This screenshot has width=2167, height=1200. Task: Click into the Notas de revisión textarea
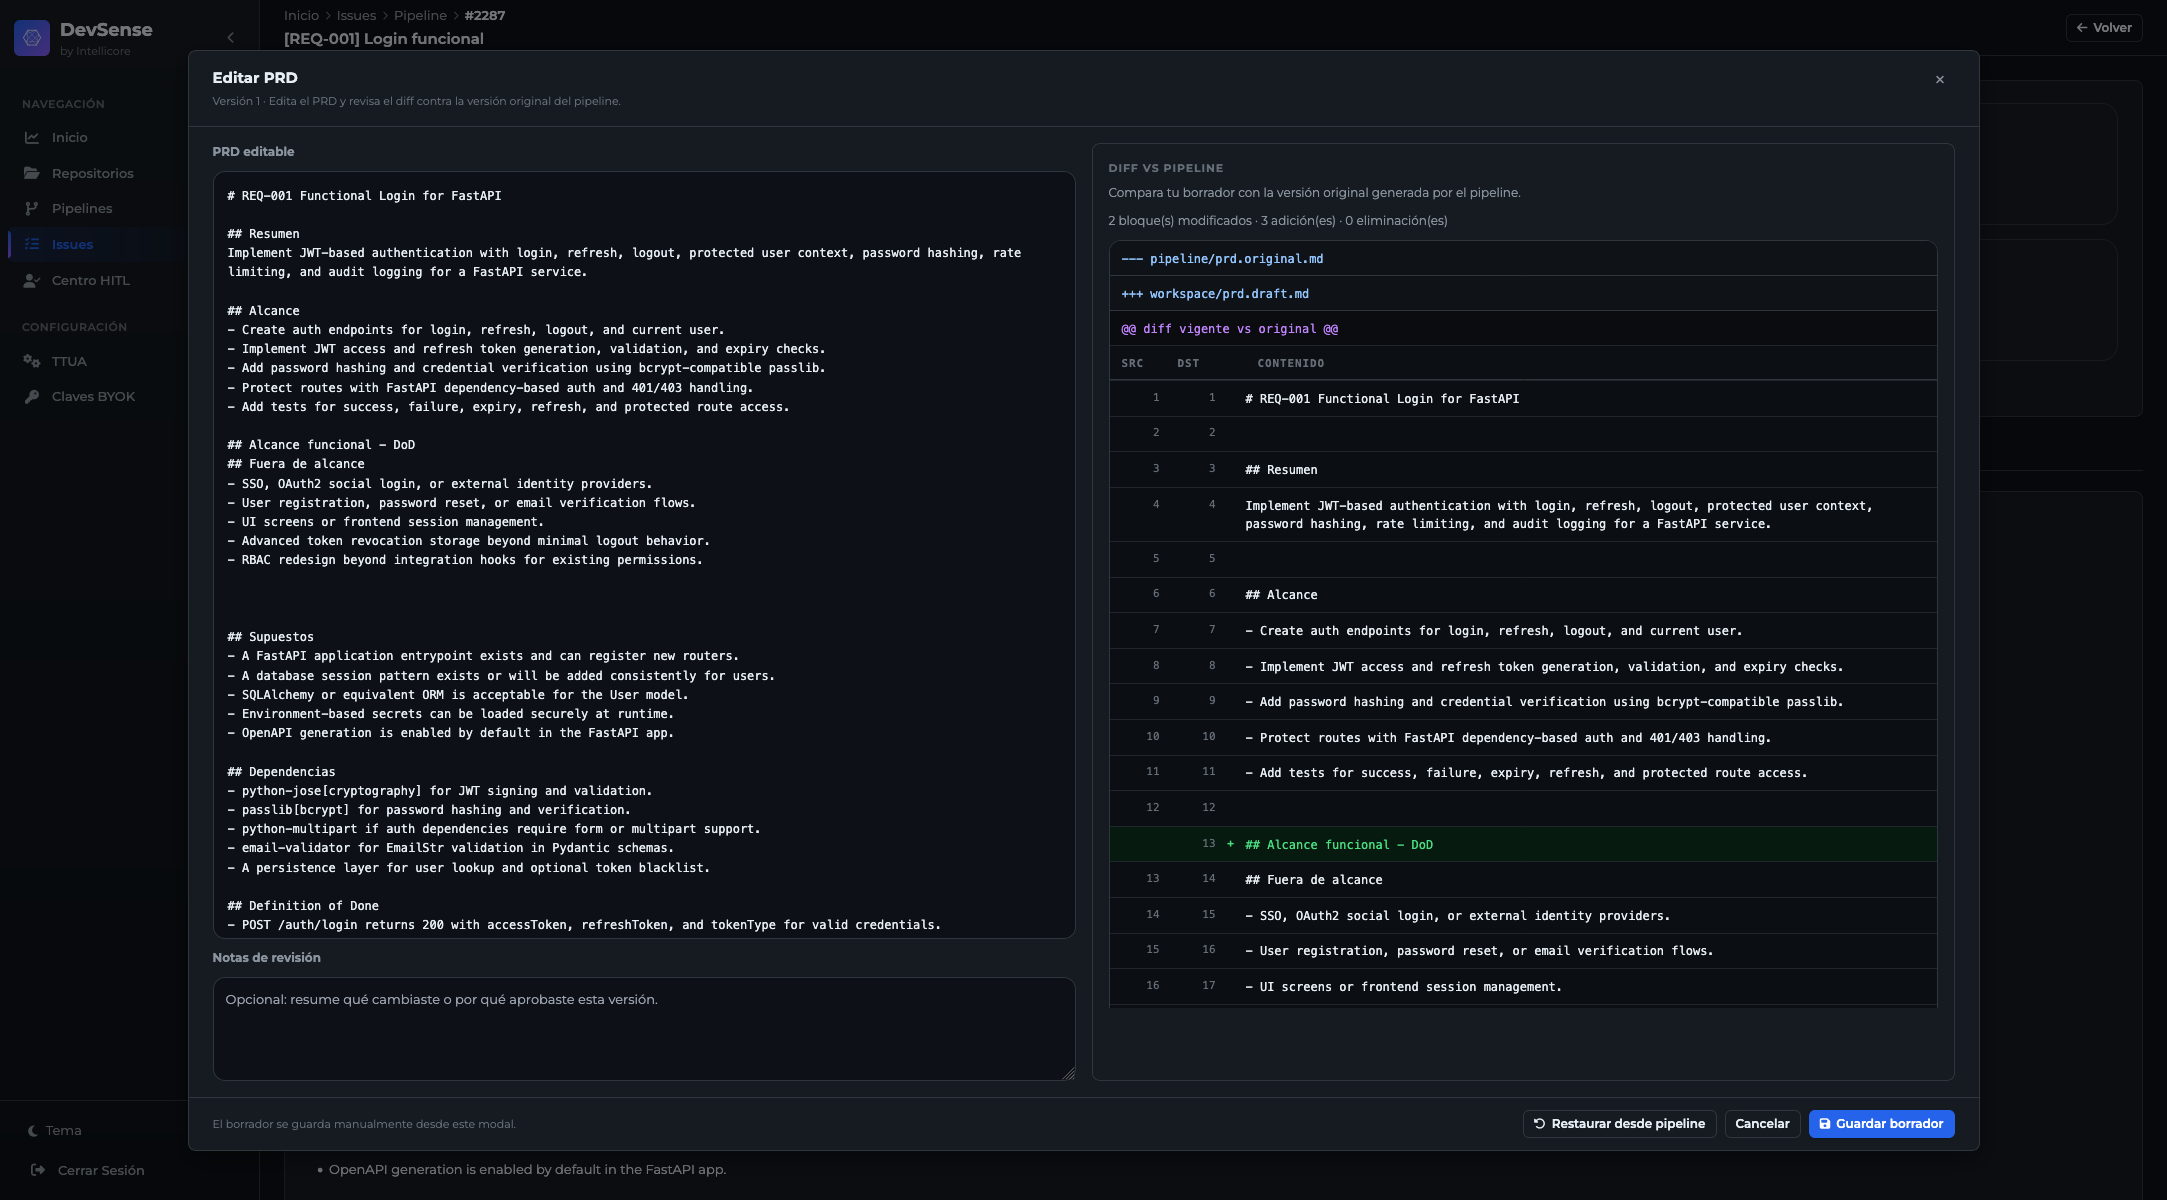[x=643, y=1030]
